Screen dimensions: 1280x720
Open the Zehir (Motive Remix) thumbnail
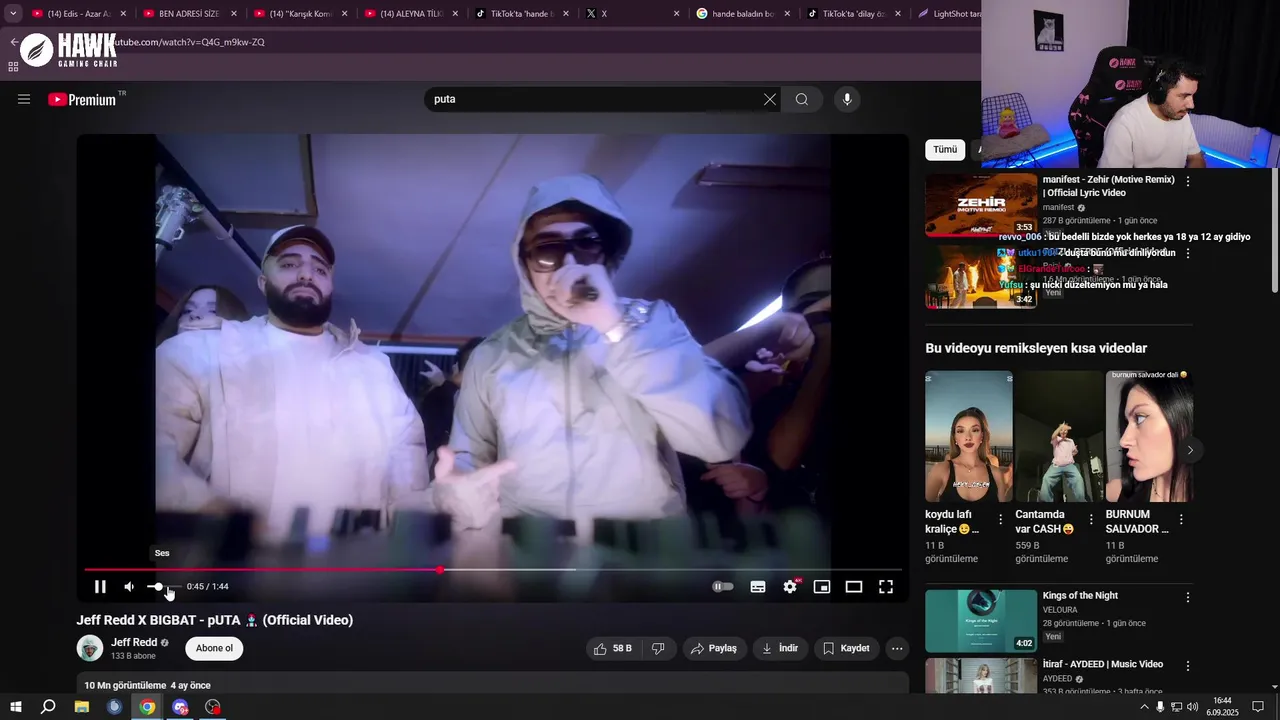coord(981,205)
